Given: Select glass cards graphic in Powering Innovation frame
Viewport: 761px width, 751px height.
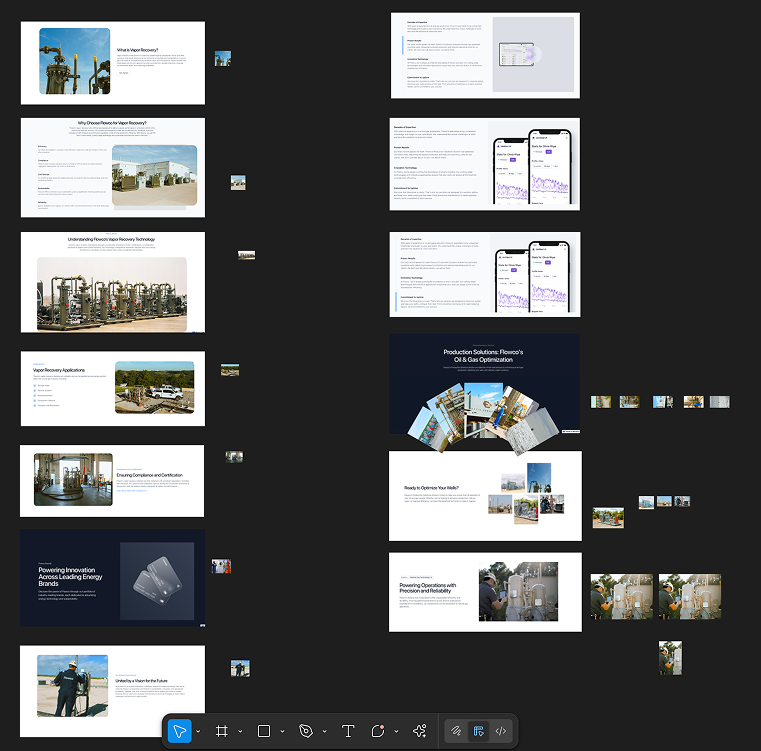Looking at the screenshot, I should pos(157,581).
